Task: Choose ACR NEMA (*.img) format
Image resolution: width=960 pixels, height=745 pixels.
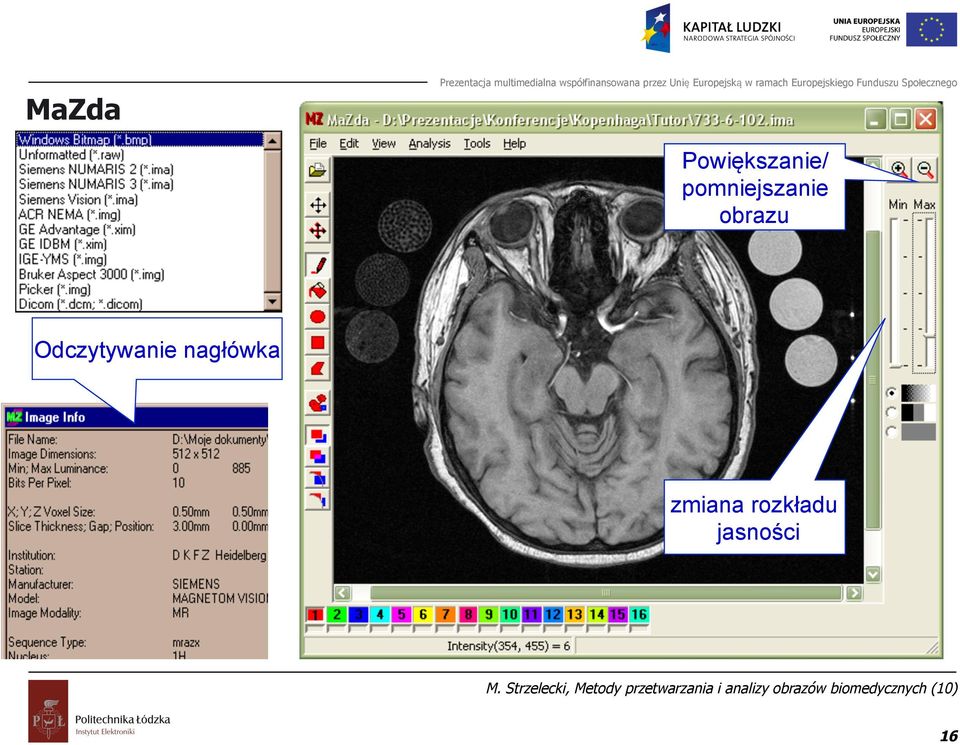Action: coord(140,214)
